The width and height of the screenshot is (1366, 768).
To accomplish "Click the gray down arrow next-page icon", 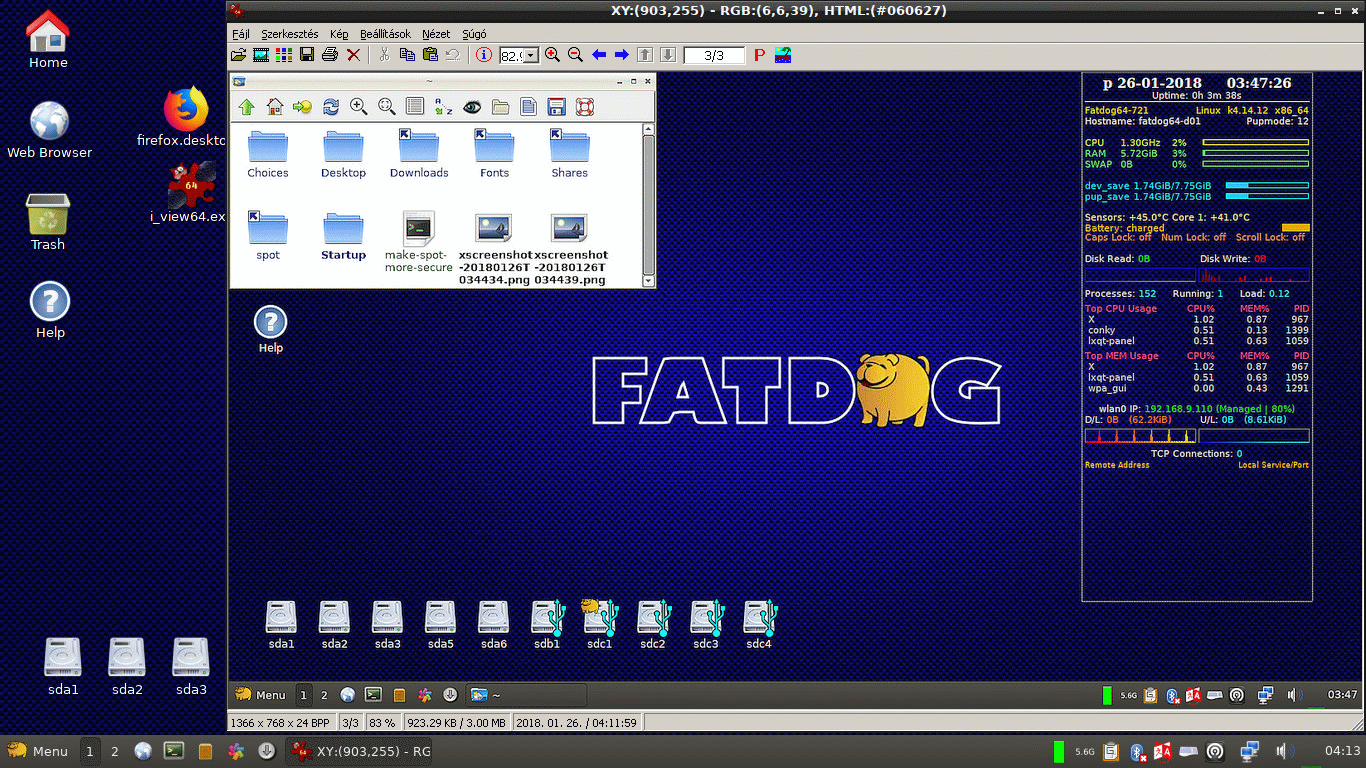I will tap(668, 55).
